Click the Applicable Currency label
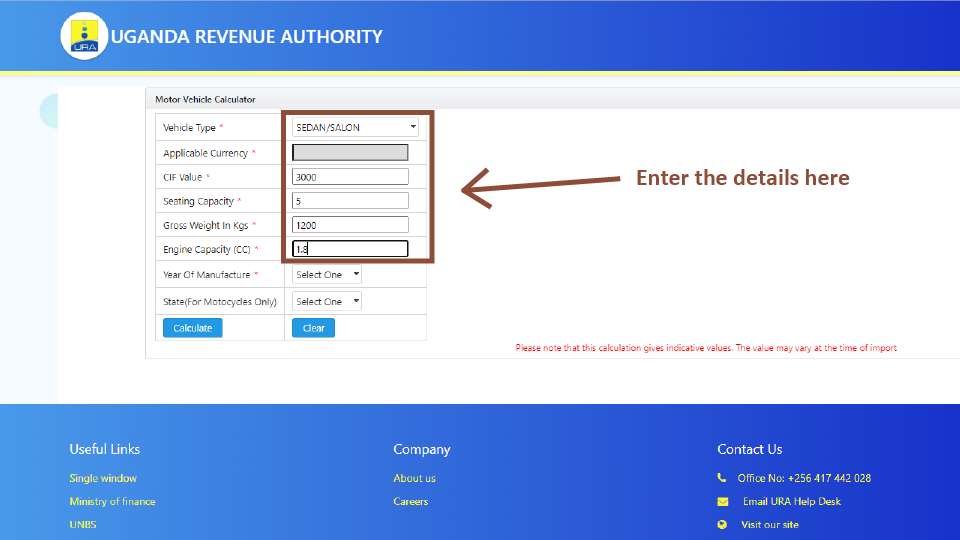 pos(205,153)
